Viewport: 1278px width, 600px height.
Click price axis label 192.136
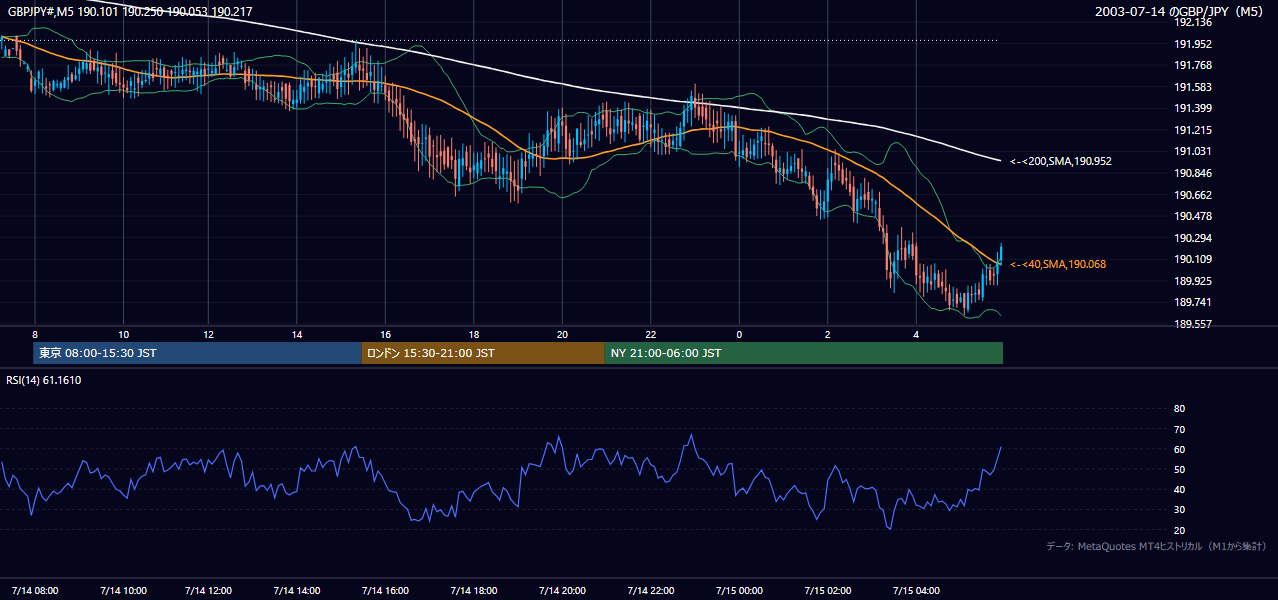[x=1193, y=22]
